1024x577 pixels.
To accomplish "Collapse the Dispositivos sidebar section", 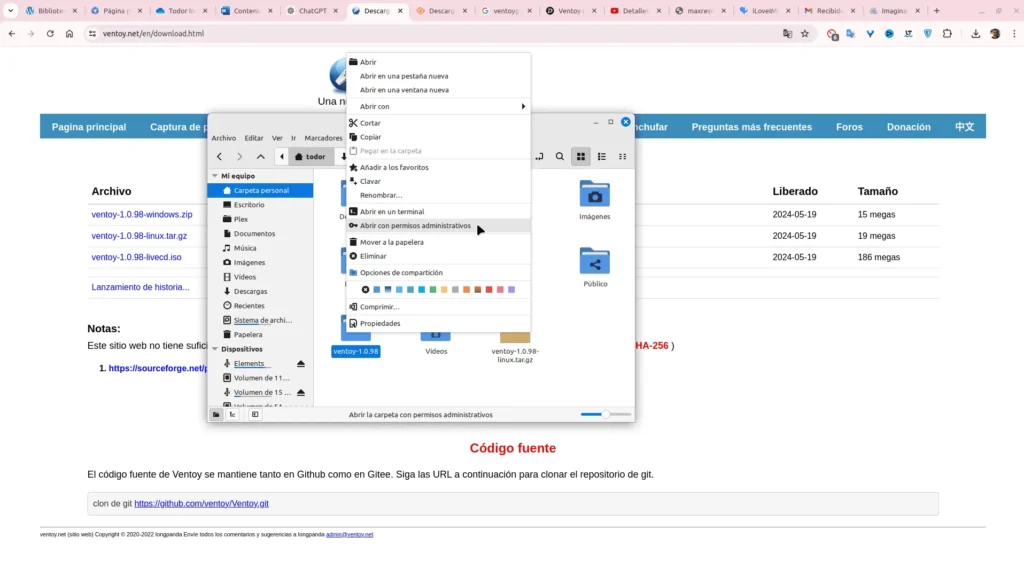I will coord(215,349).
